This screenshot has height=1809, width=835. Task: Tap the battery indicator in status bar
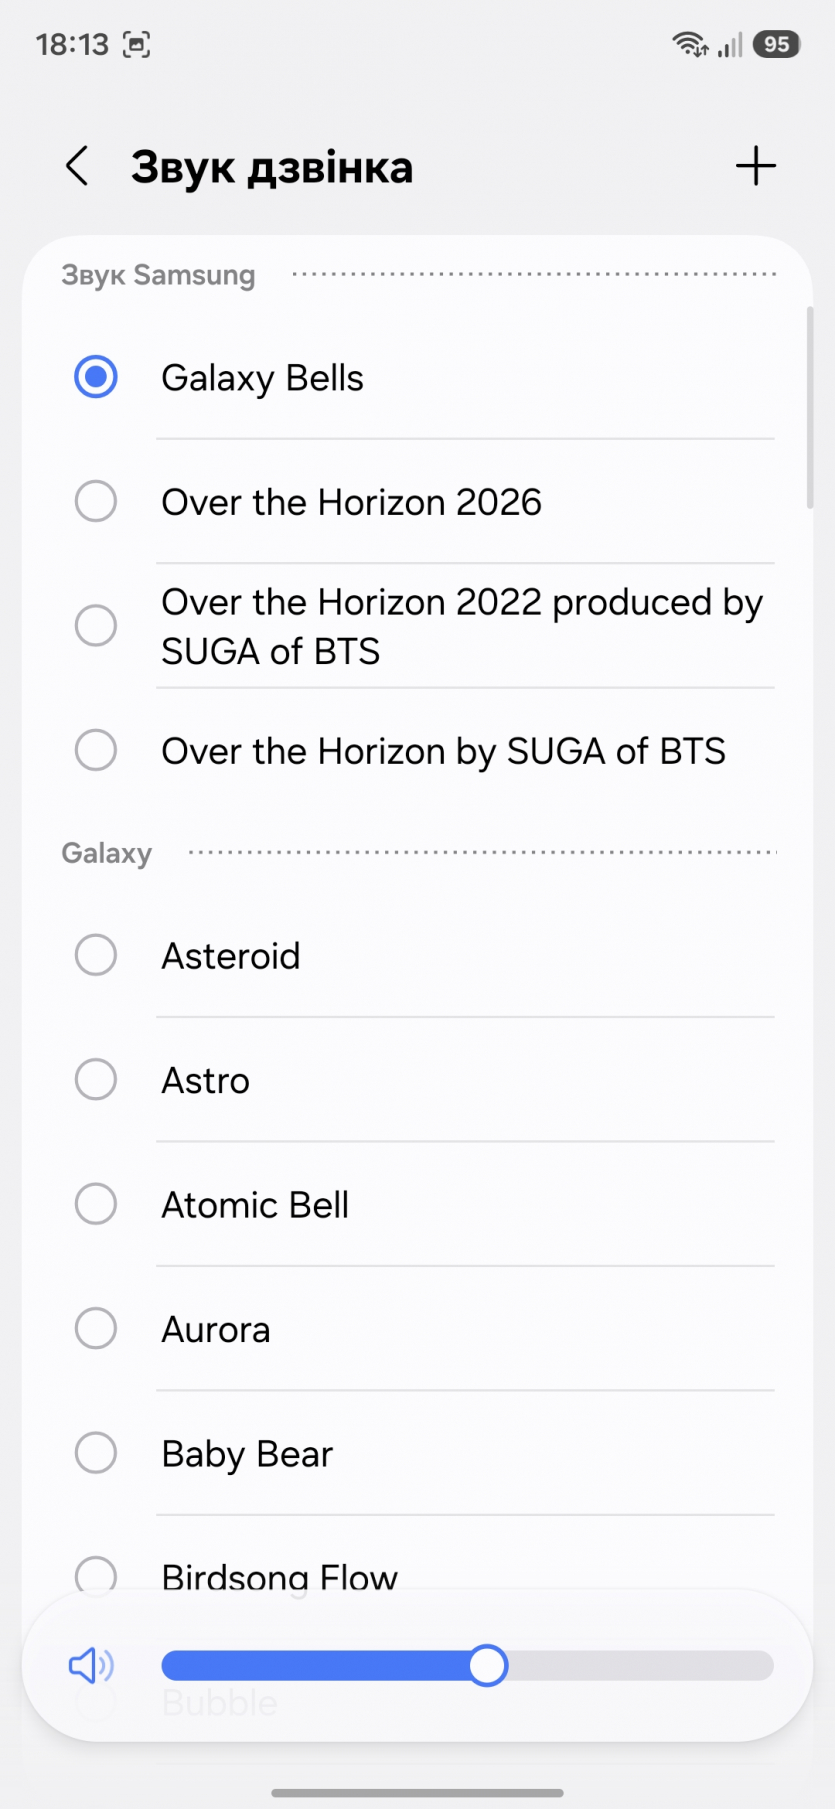click(777, 44)
